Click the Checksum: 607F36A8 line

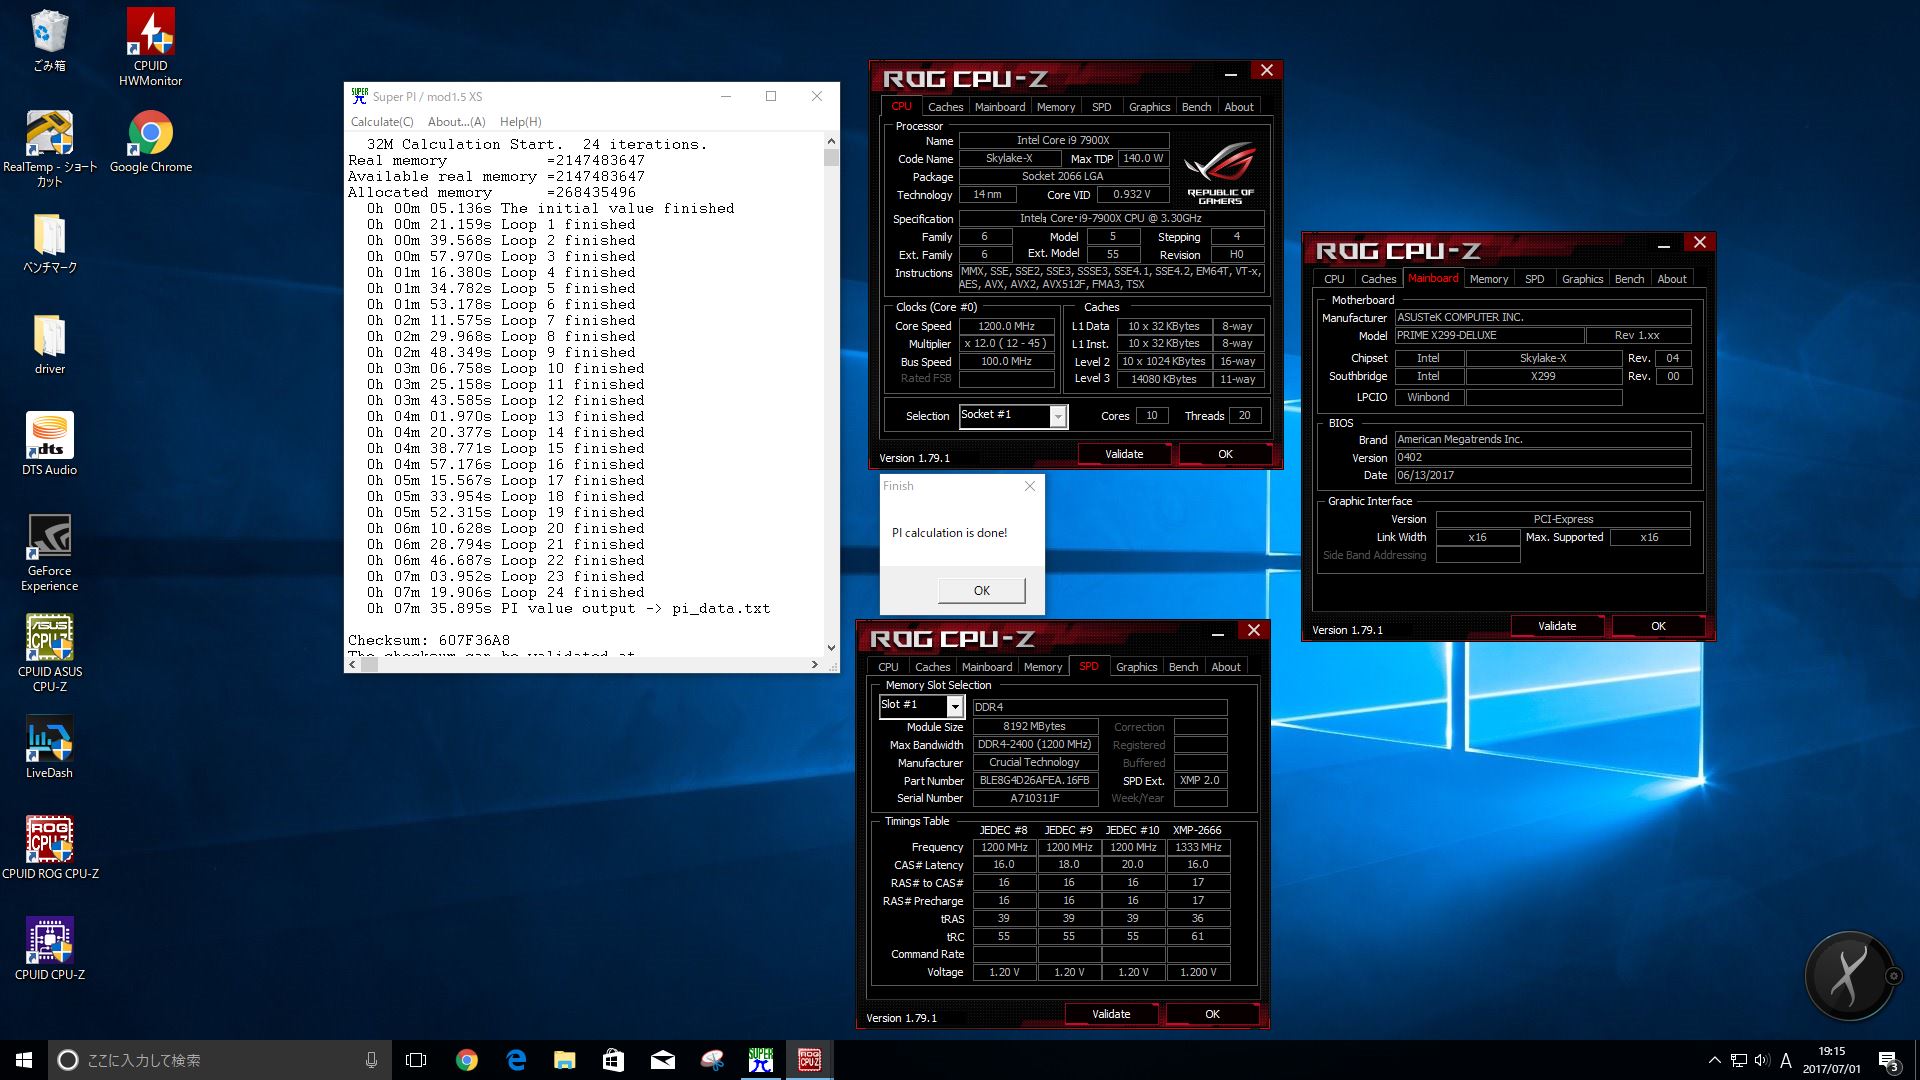click(x=429, y=640)
